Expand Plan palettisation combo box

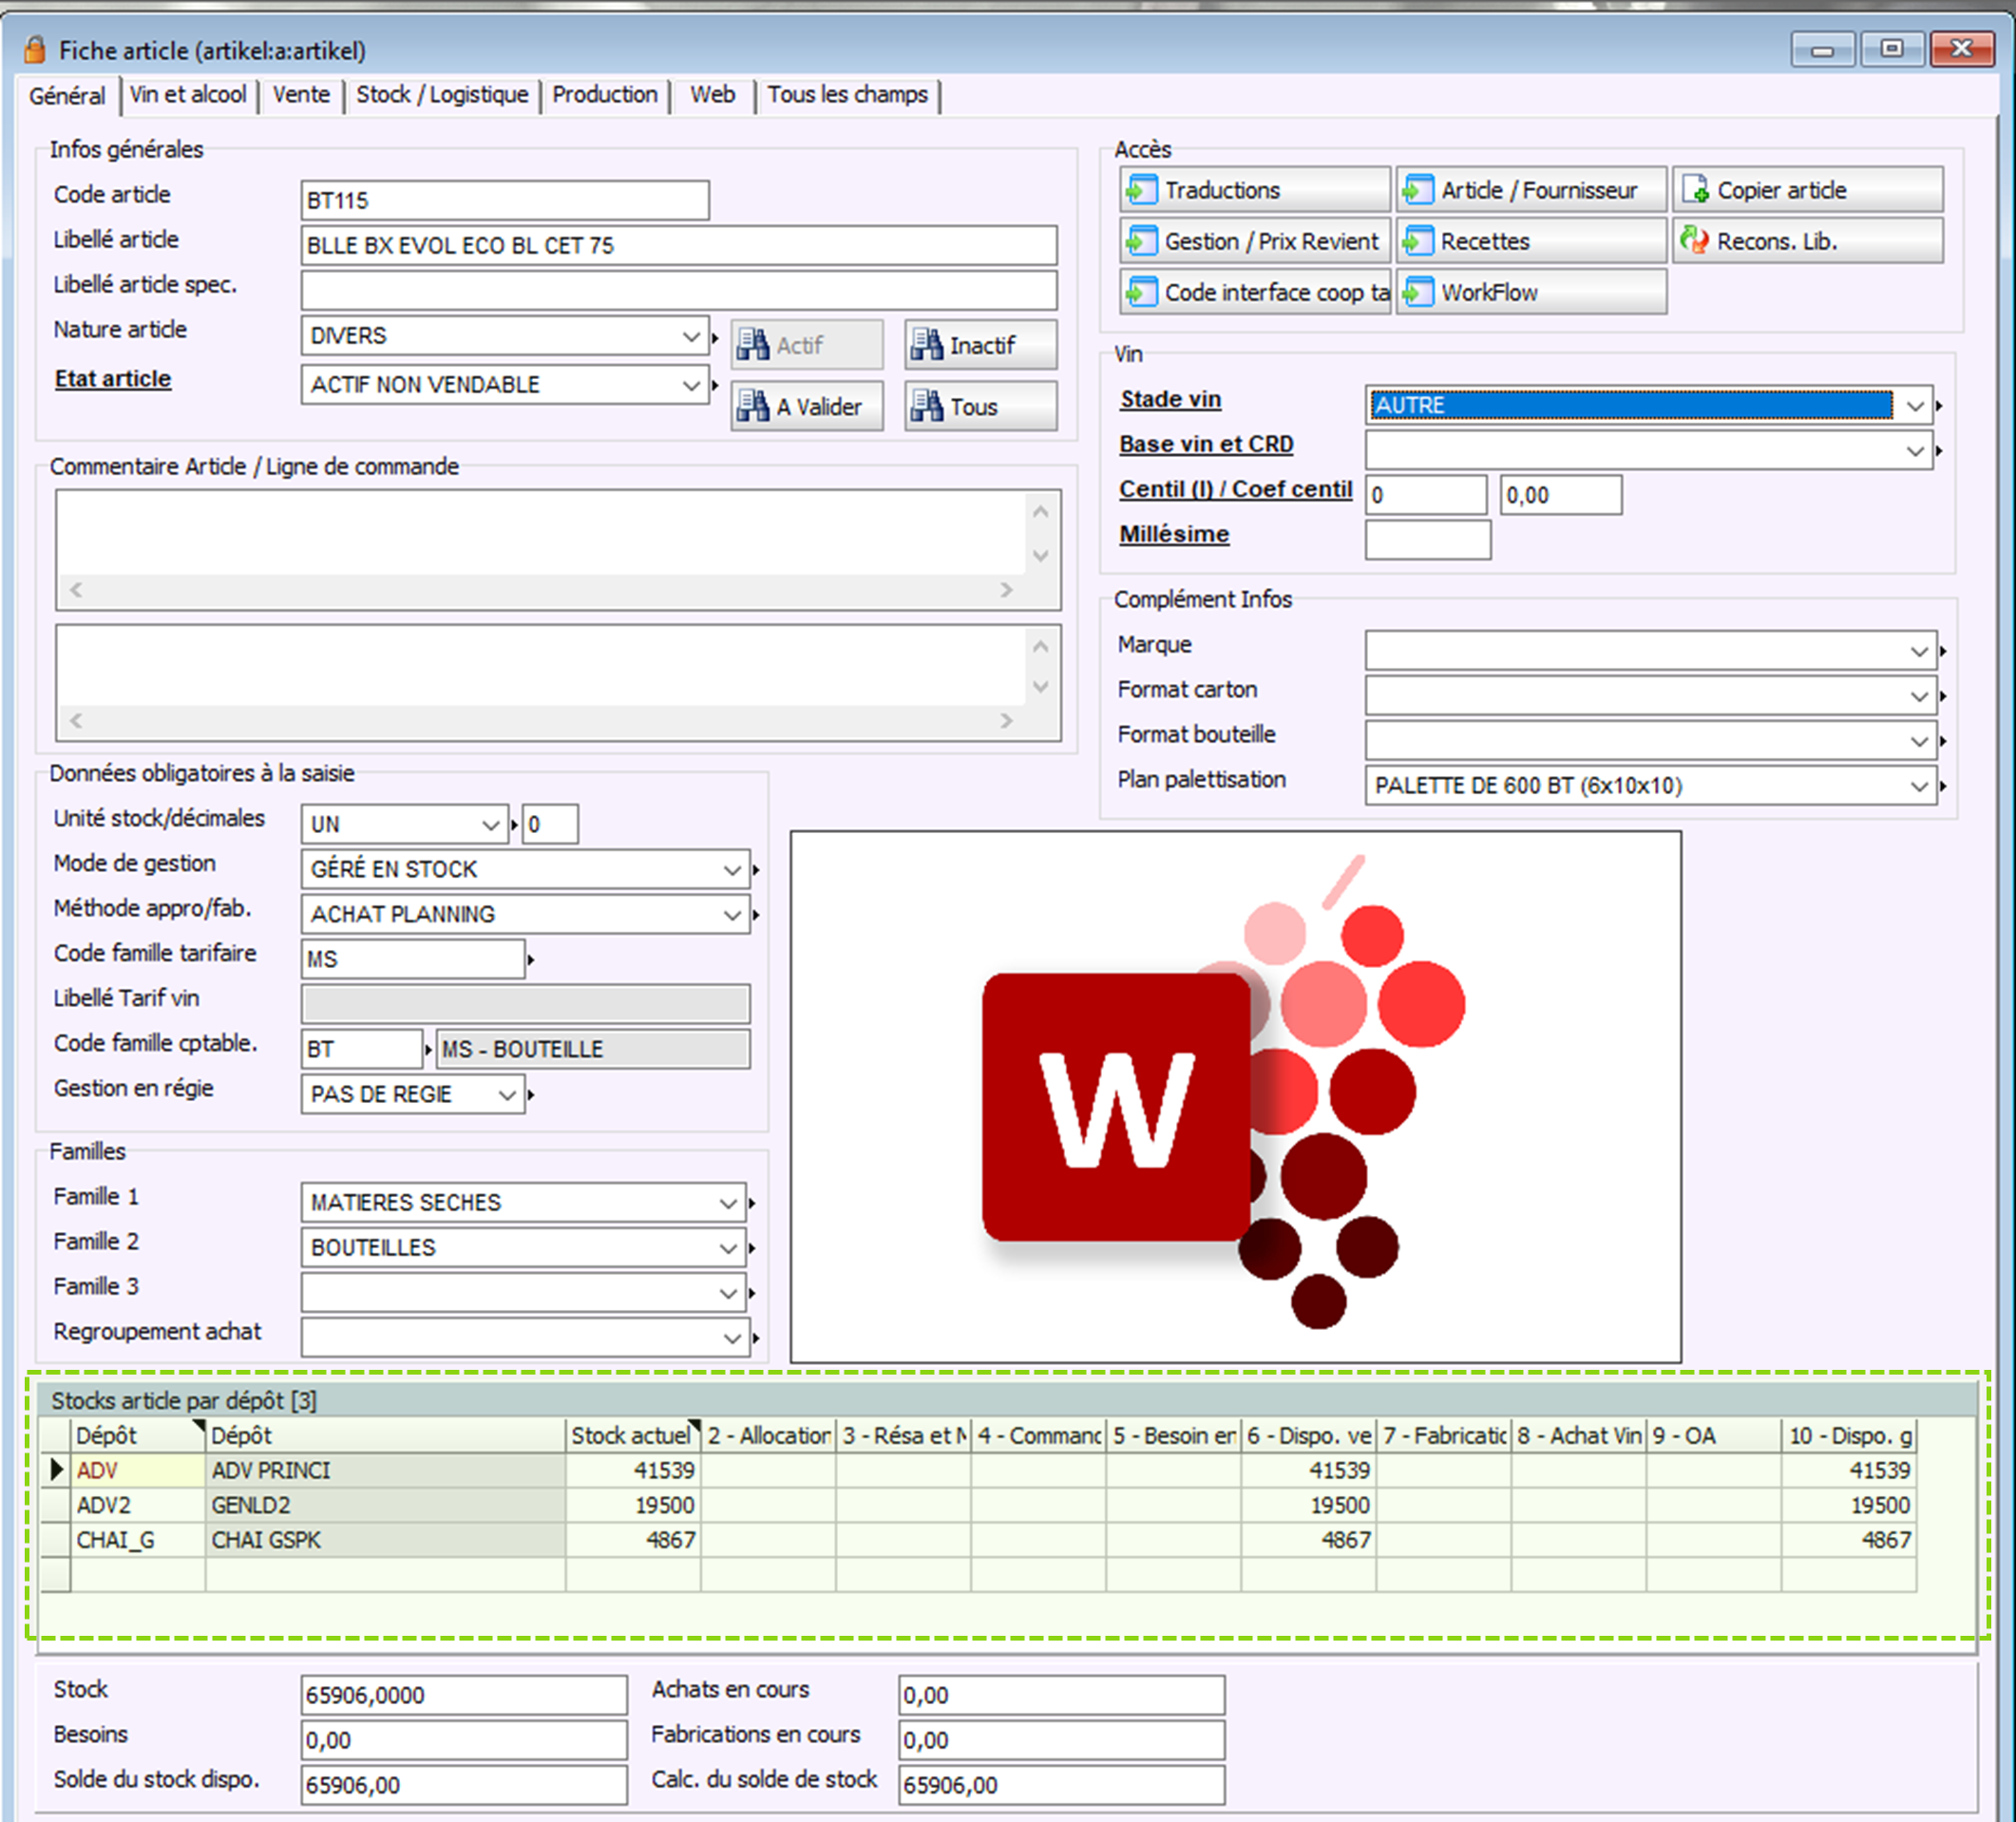coord(1918,786)
